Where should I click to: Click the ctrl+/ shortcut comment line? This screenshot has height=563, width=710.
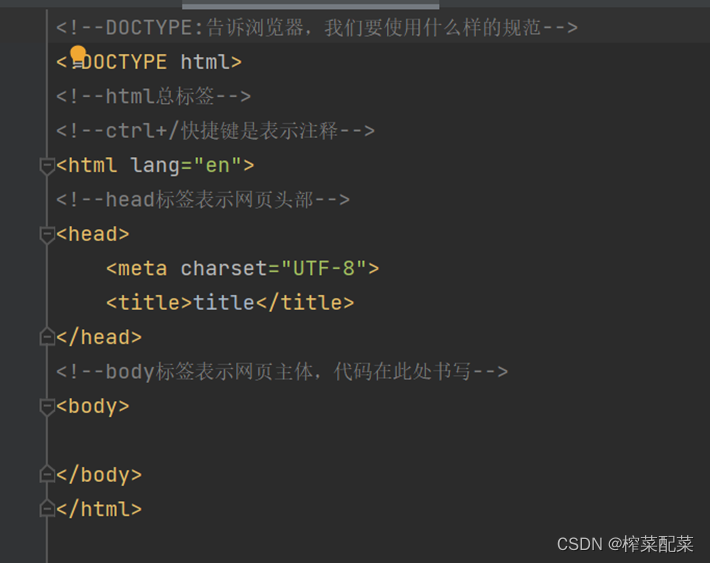point(215,130)
